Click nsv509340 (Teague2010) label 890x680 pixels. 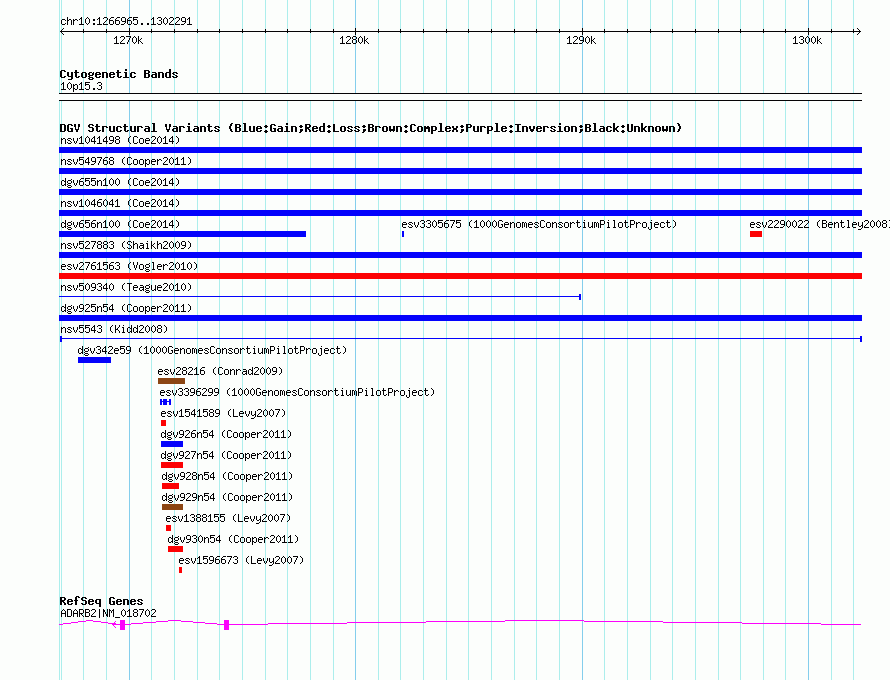126,287
